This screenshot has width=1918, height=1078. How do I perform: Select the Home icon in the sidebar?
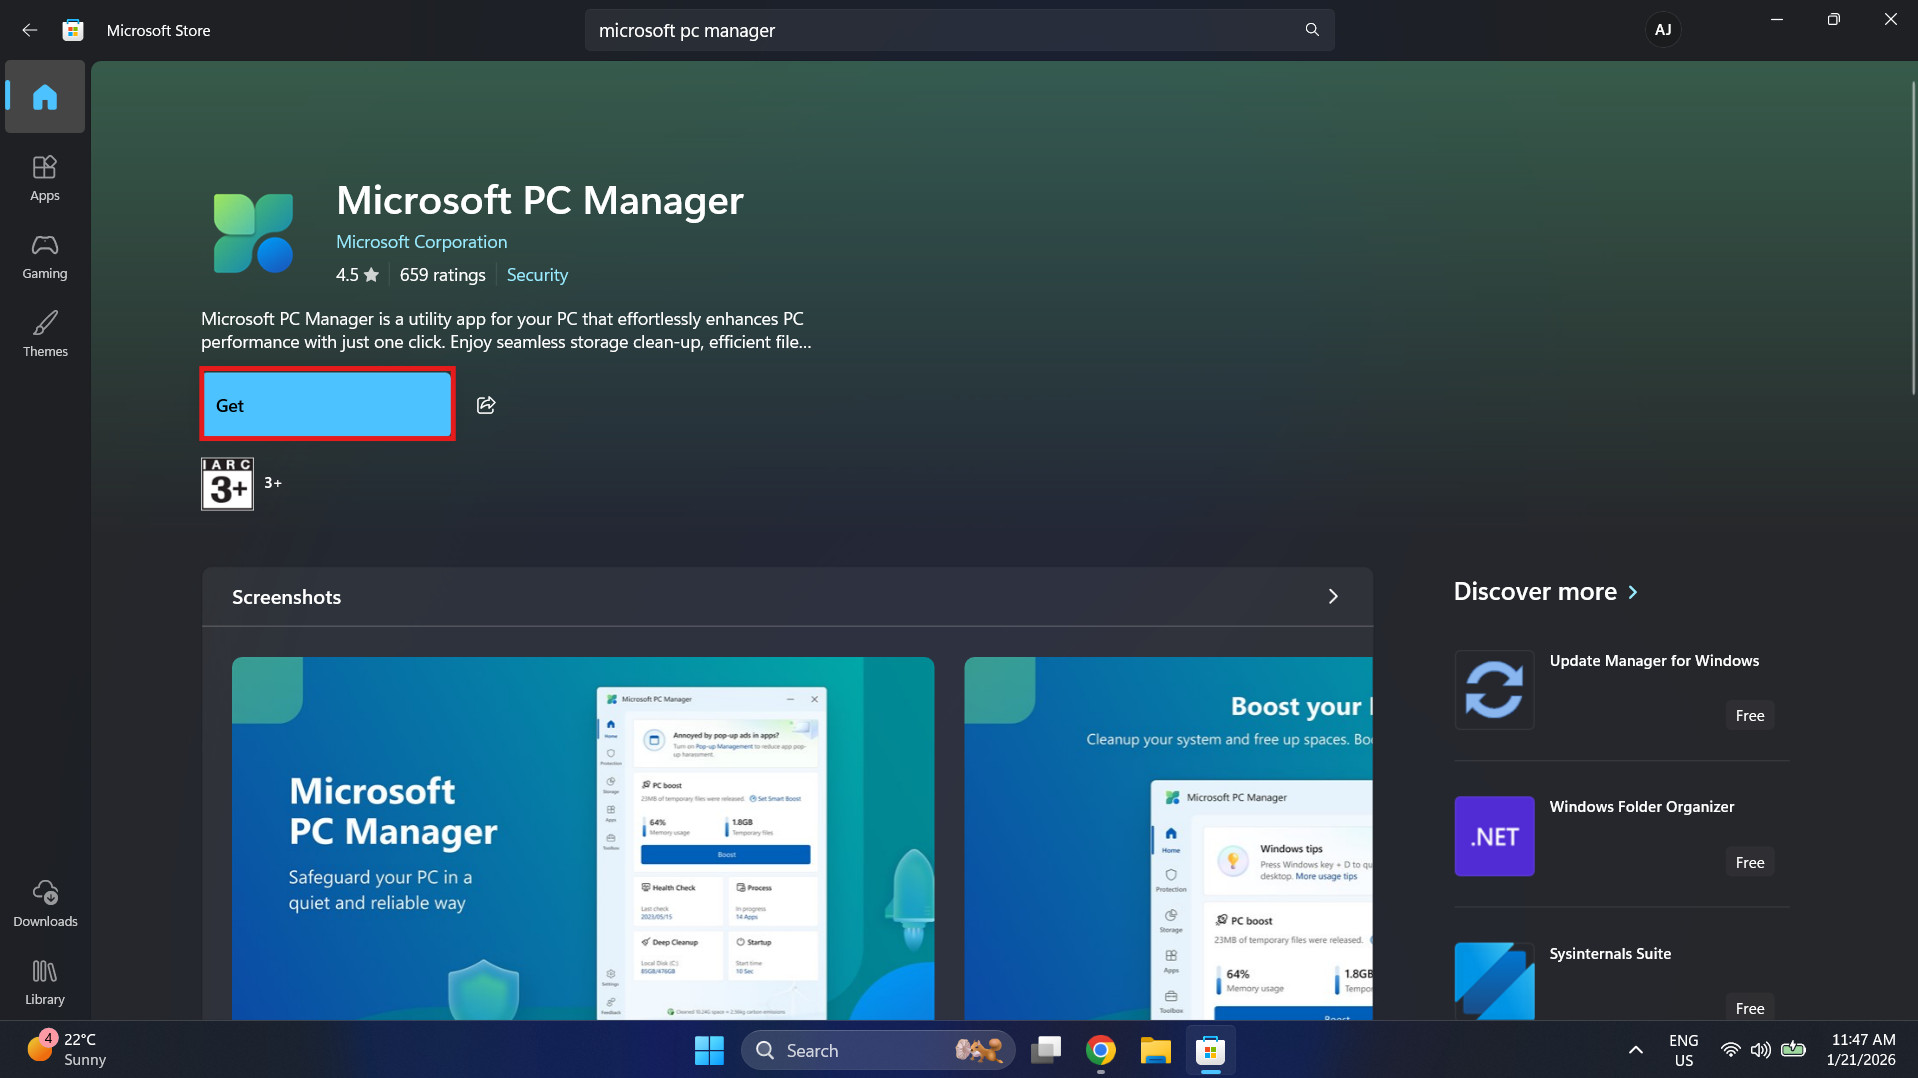(x=44, y=96)
